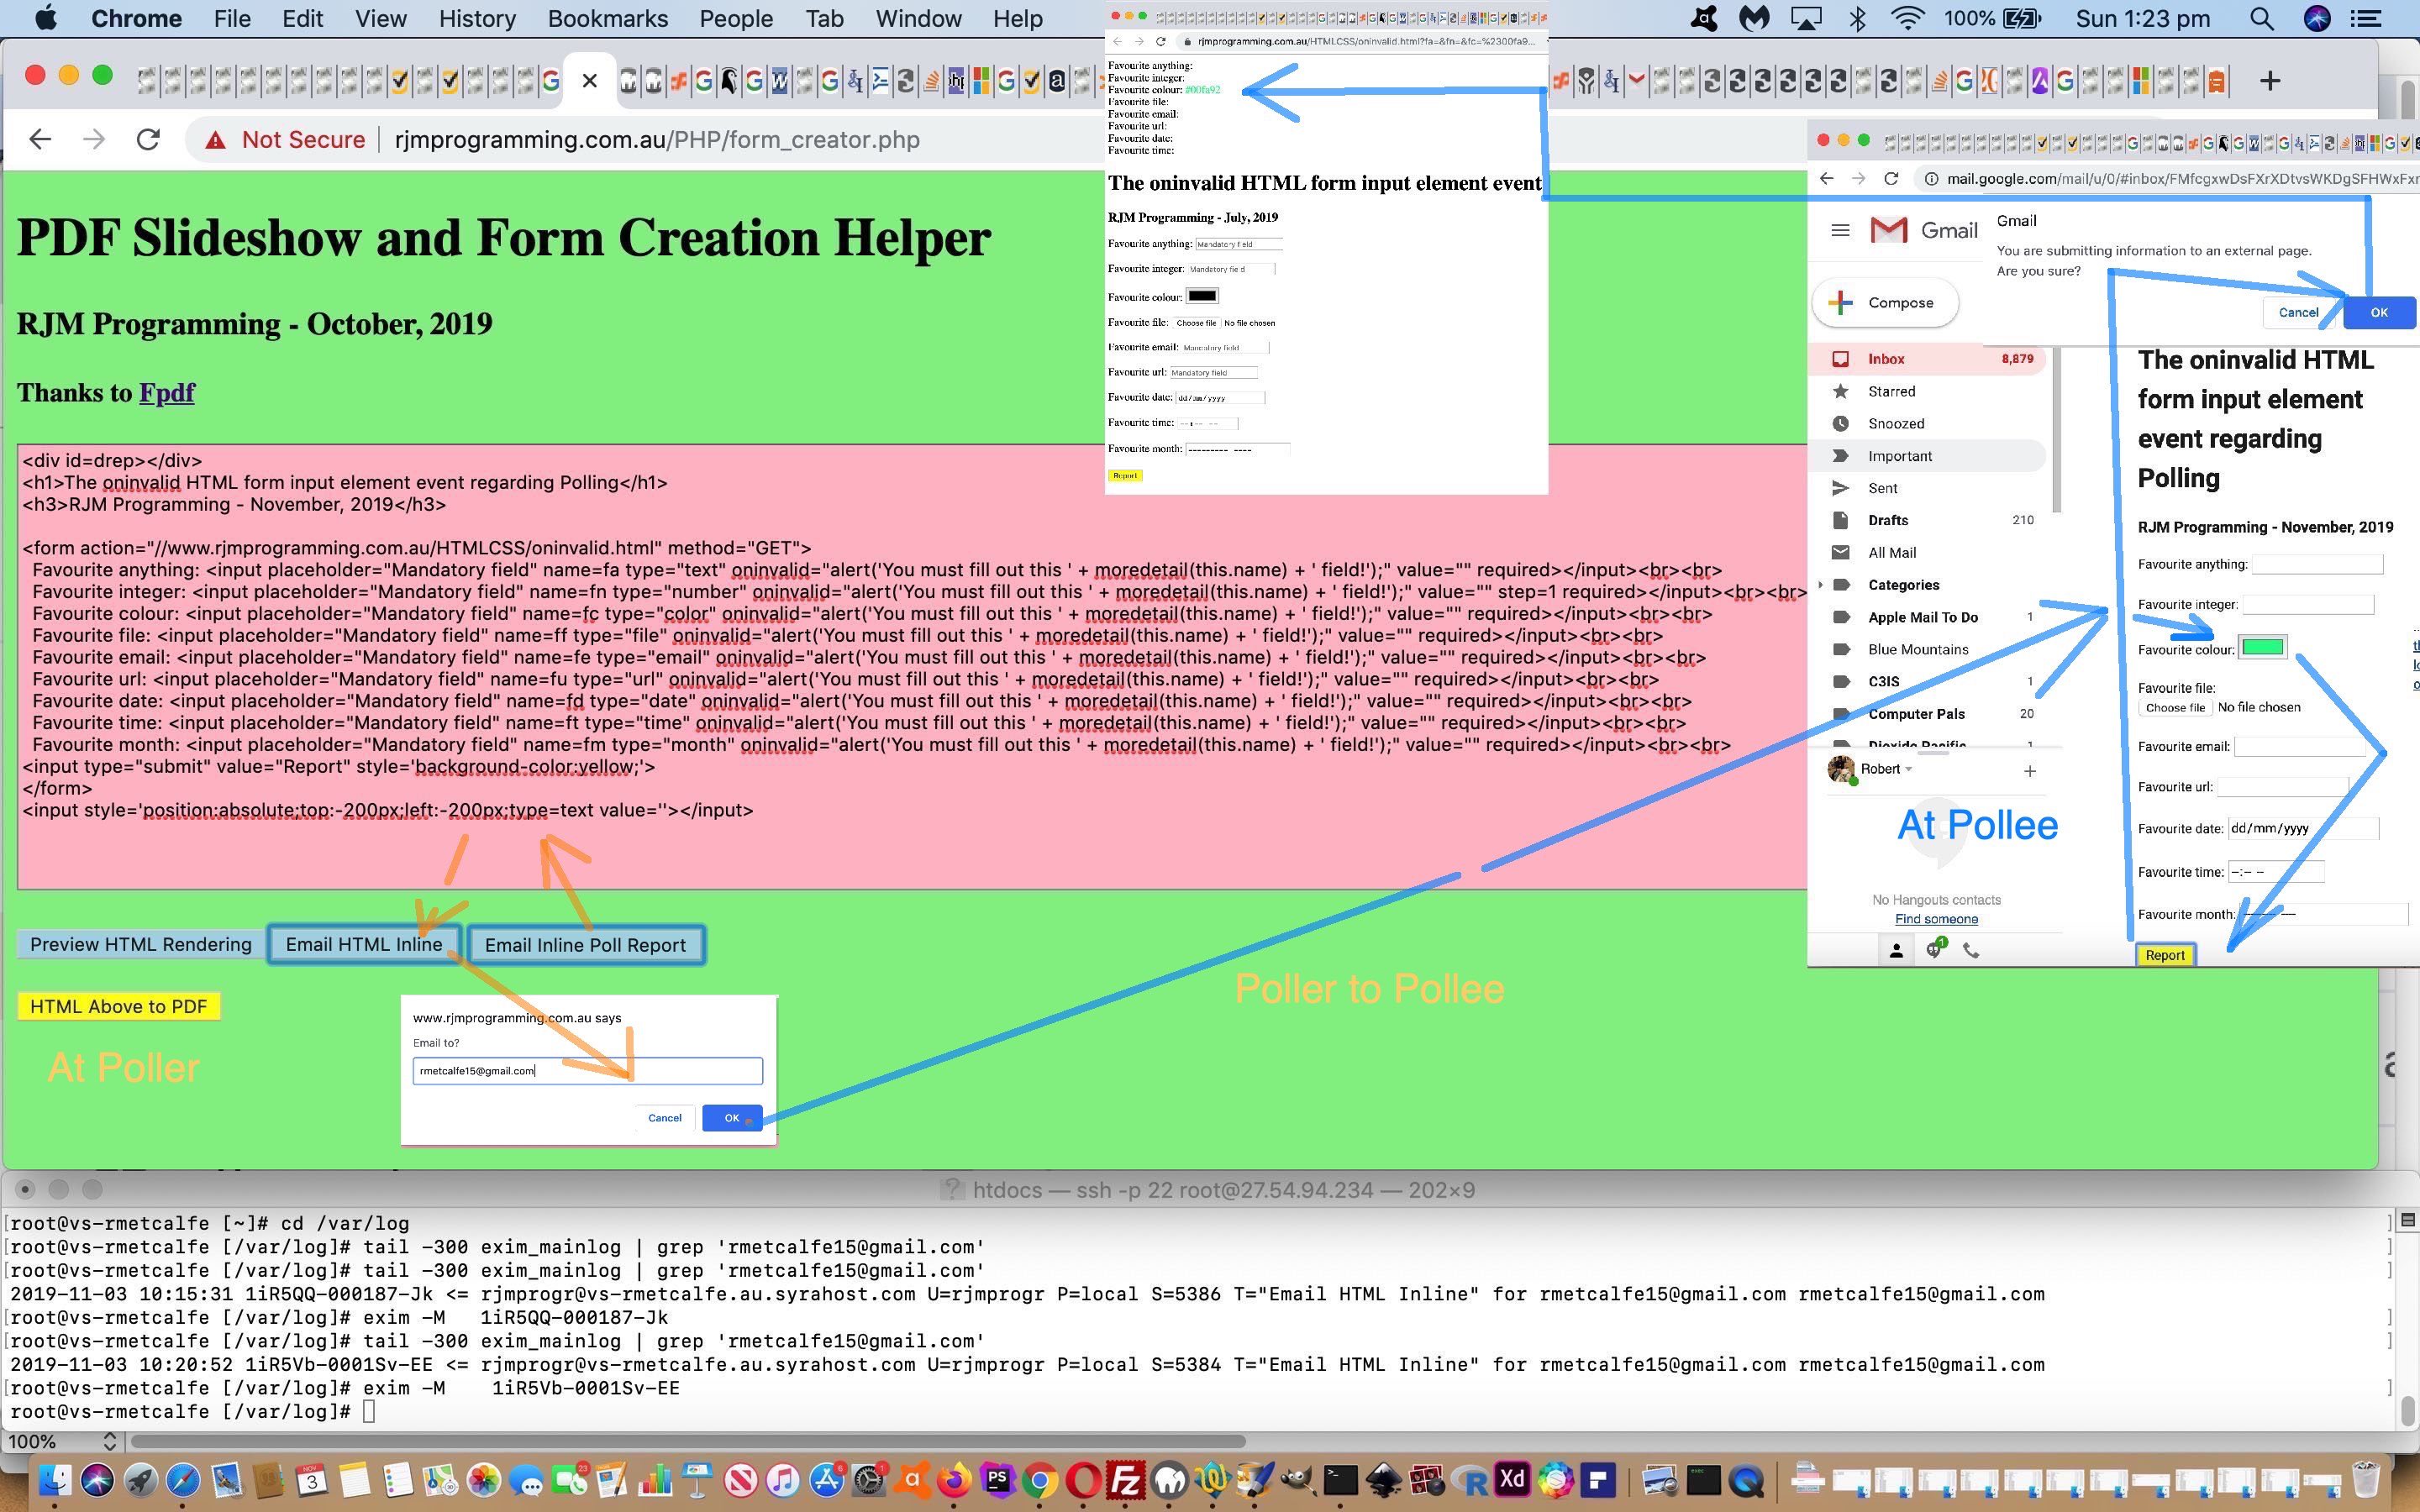Viewport: 2420px width, 1512px height.
Task: Open Finder from the dock
Action: pos(54,1480)
